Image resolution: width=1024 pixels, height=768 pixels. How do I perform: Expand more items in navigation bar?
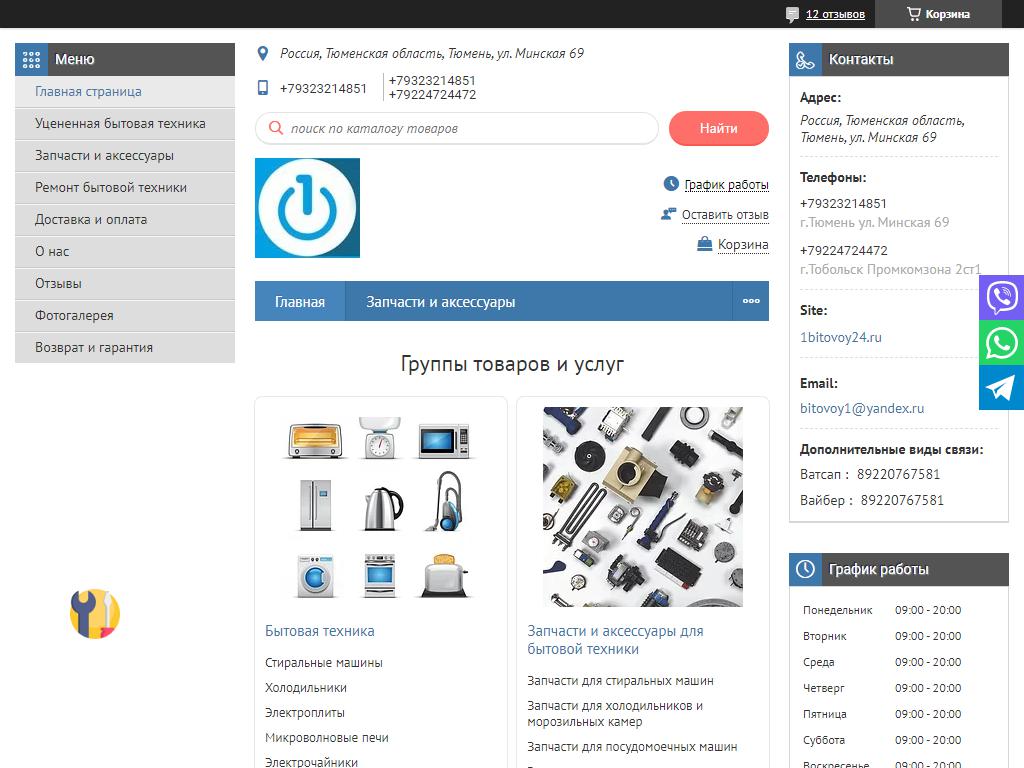coord(750,301)
